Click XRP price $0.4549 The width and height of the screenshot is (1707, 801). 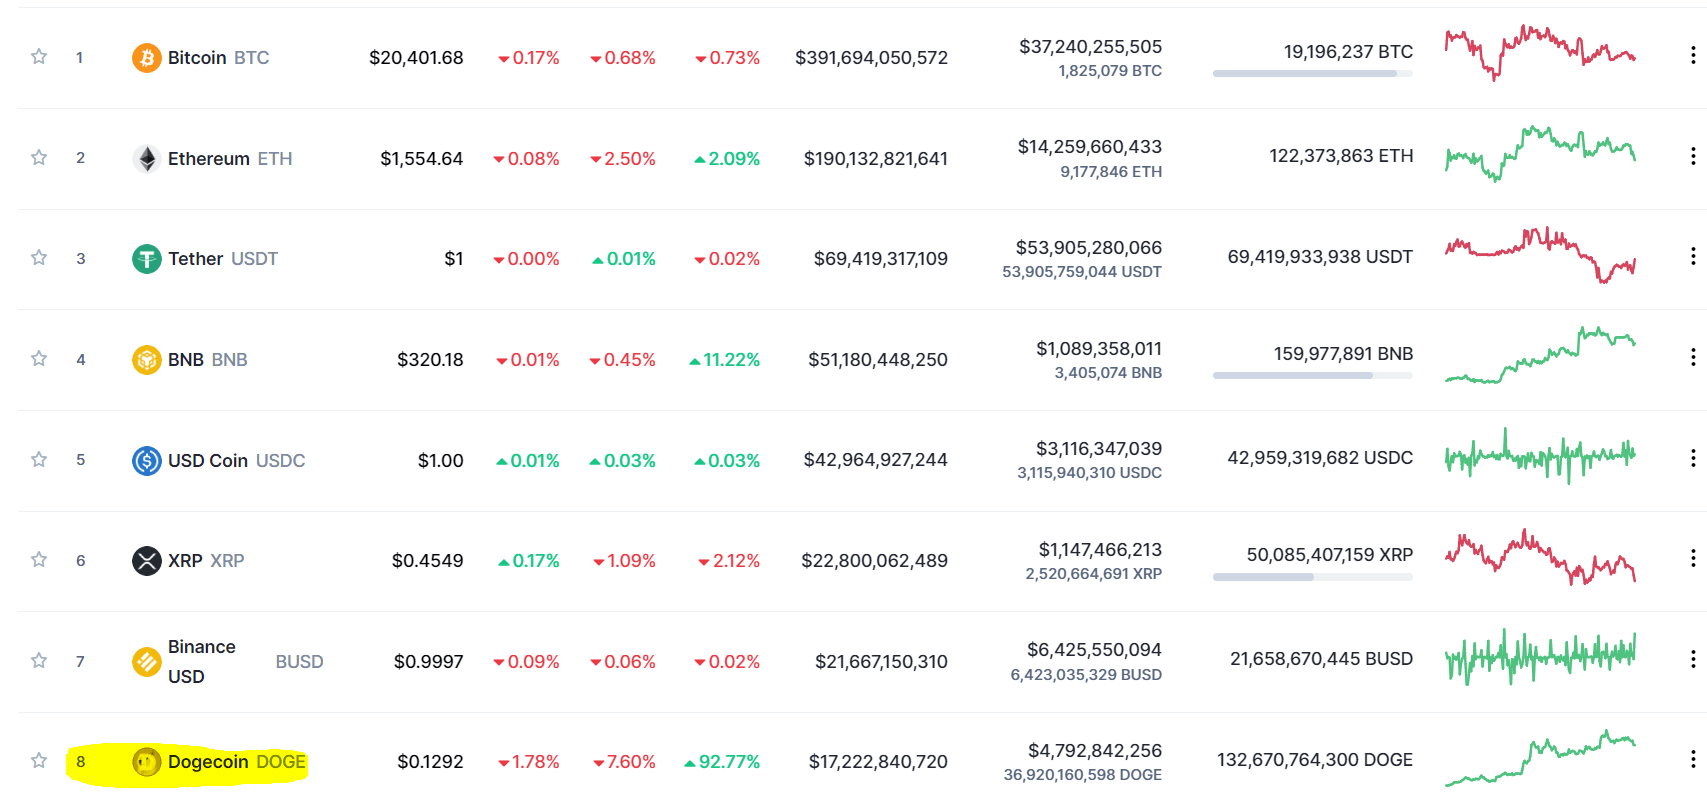tap(428, 561)
